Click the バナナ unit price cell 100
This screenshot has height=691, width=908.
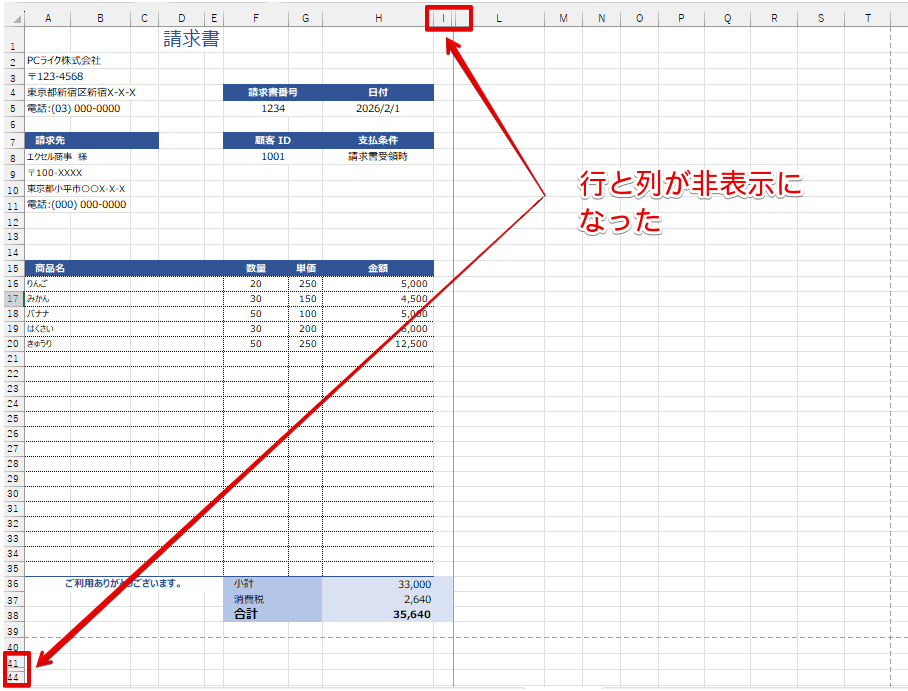[x=305, y=314]
